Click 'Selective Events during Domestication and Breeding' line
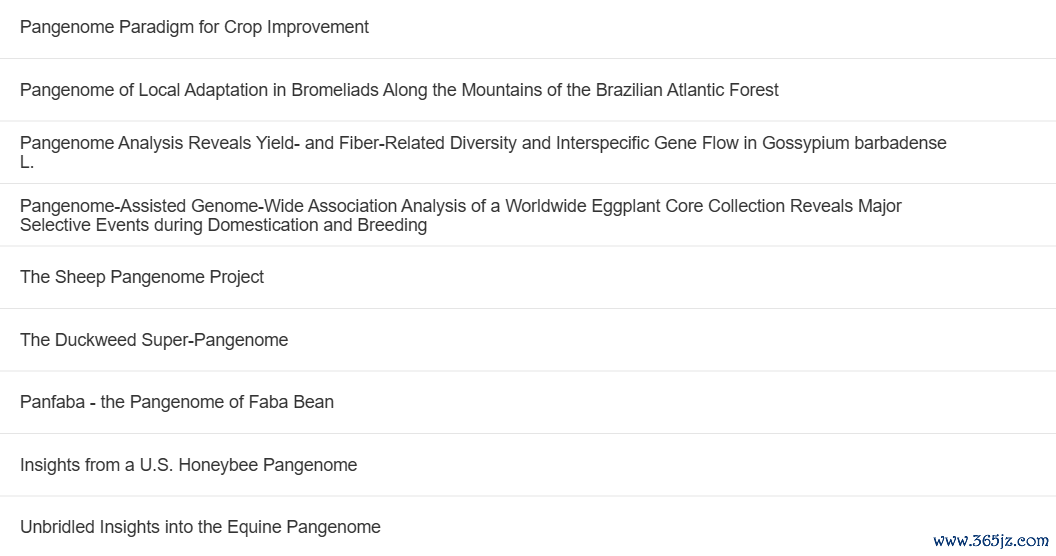Image resolution: width=1056 pixels, height=556 pixels. (224, 225)
